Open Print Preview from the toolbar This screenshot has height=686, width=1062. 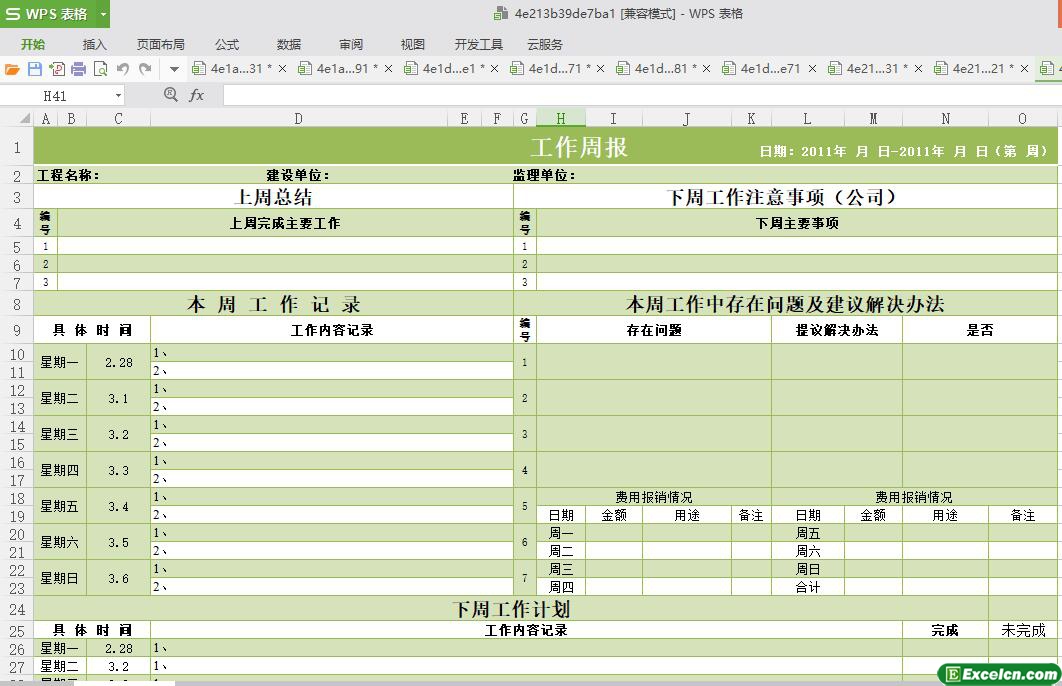coord(100,69)
